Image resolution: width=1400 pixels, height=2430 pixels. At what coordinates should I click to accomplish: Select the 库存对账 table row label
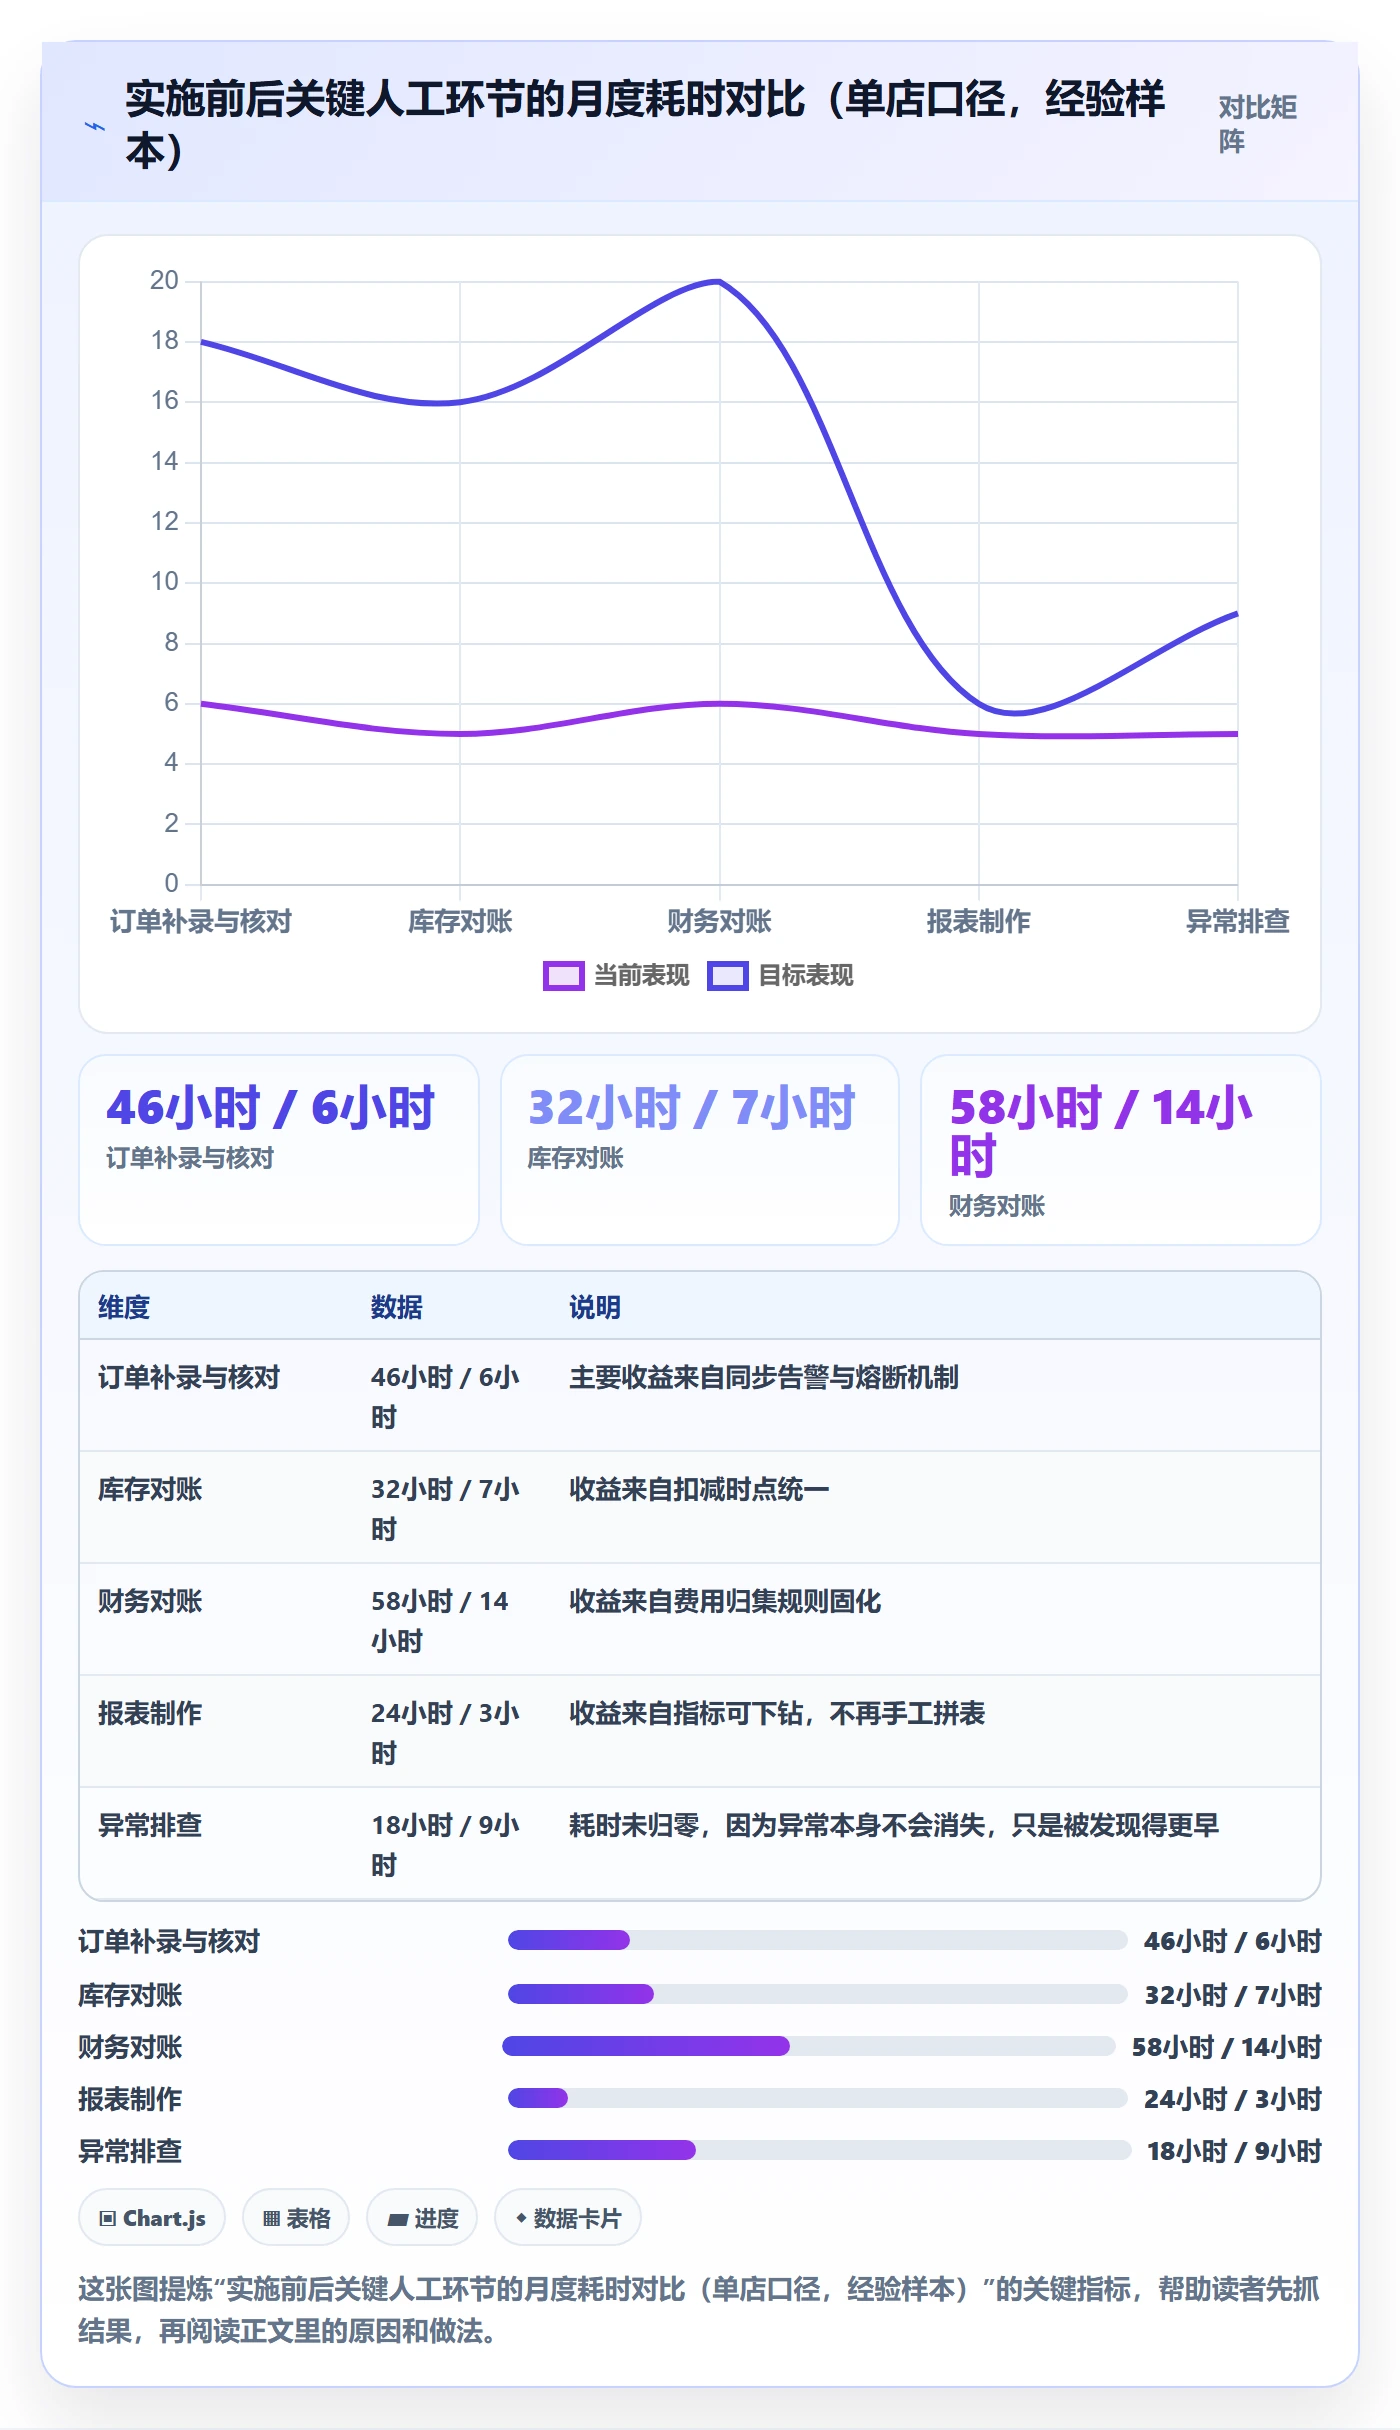[x=150, y=1490]
